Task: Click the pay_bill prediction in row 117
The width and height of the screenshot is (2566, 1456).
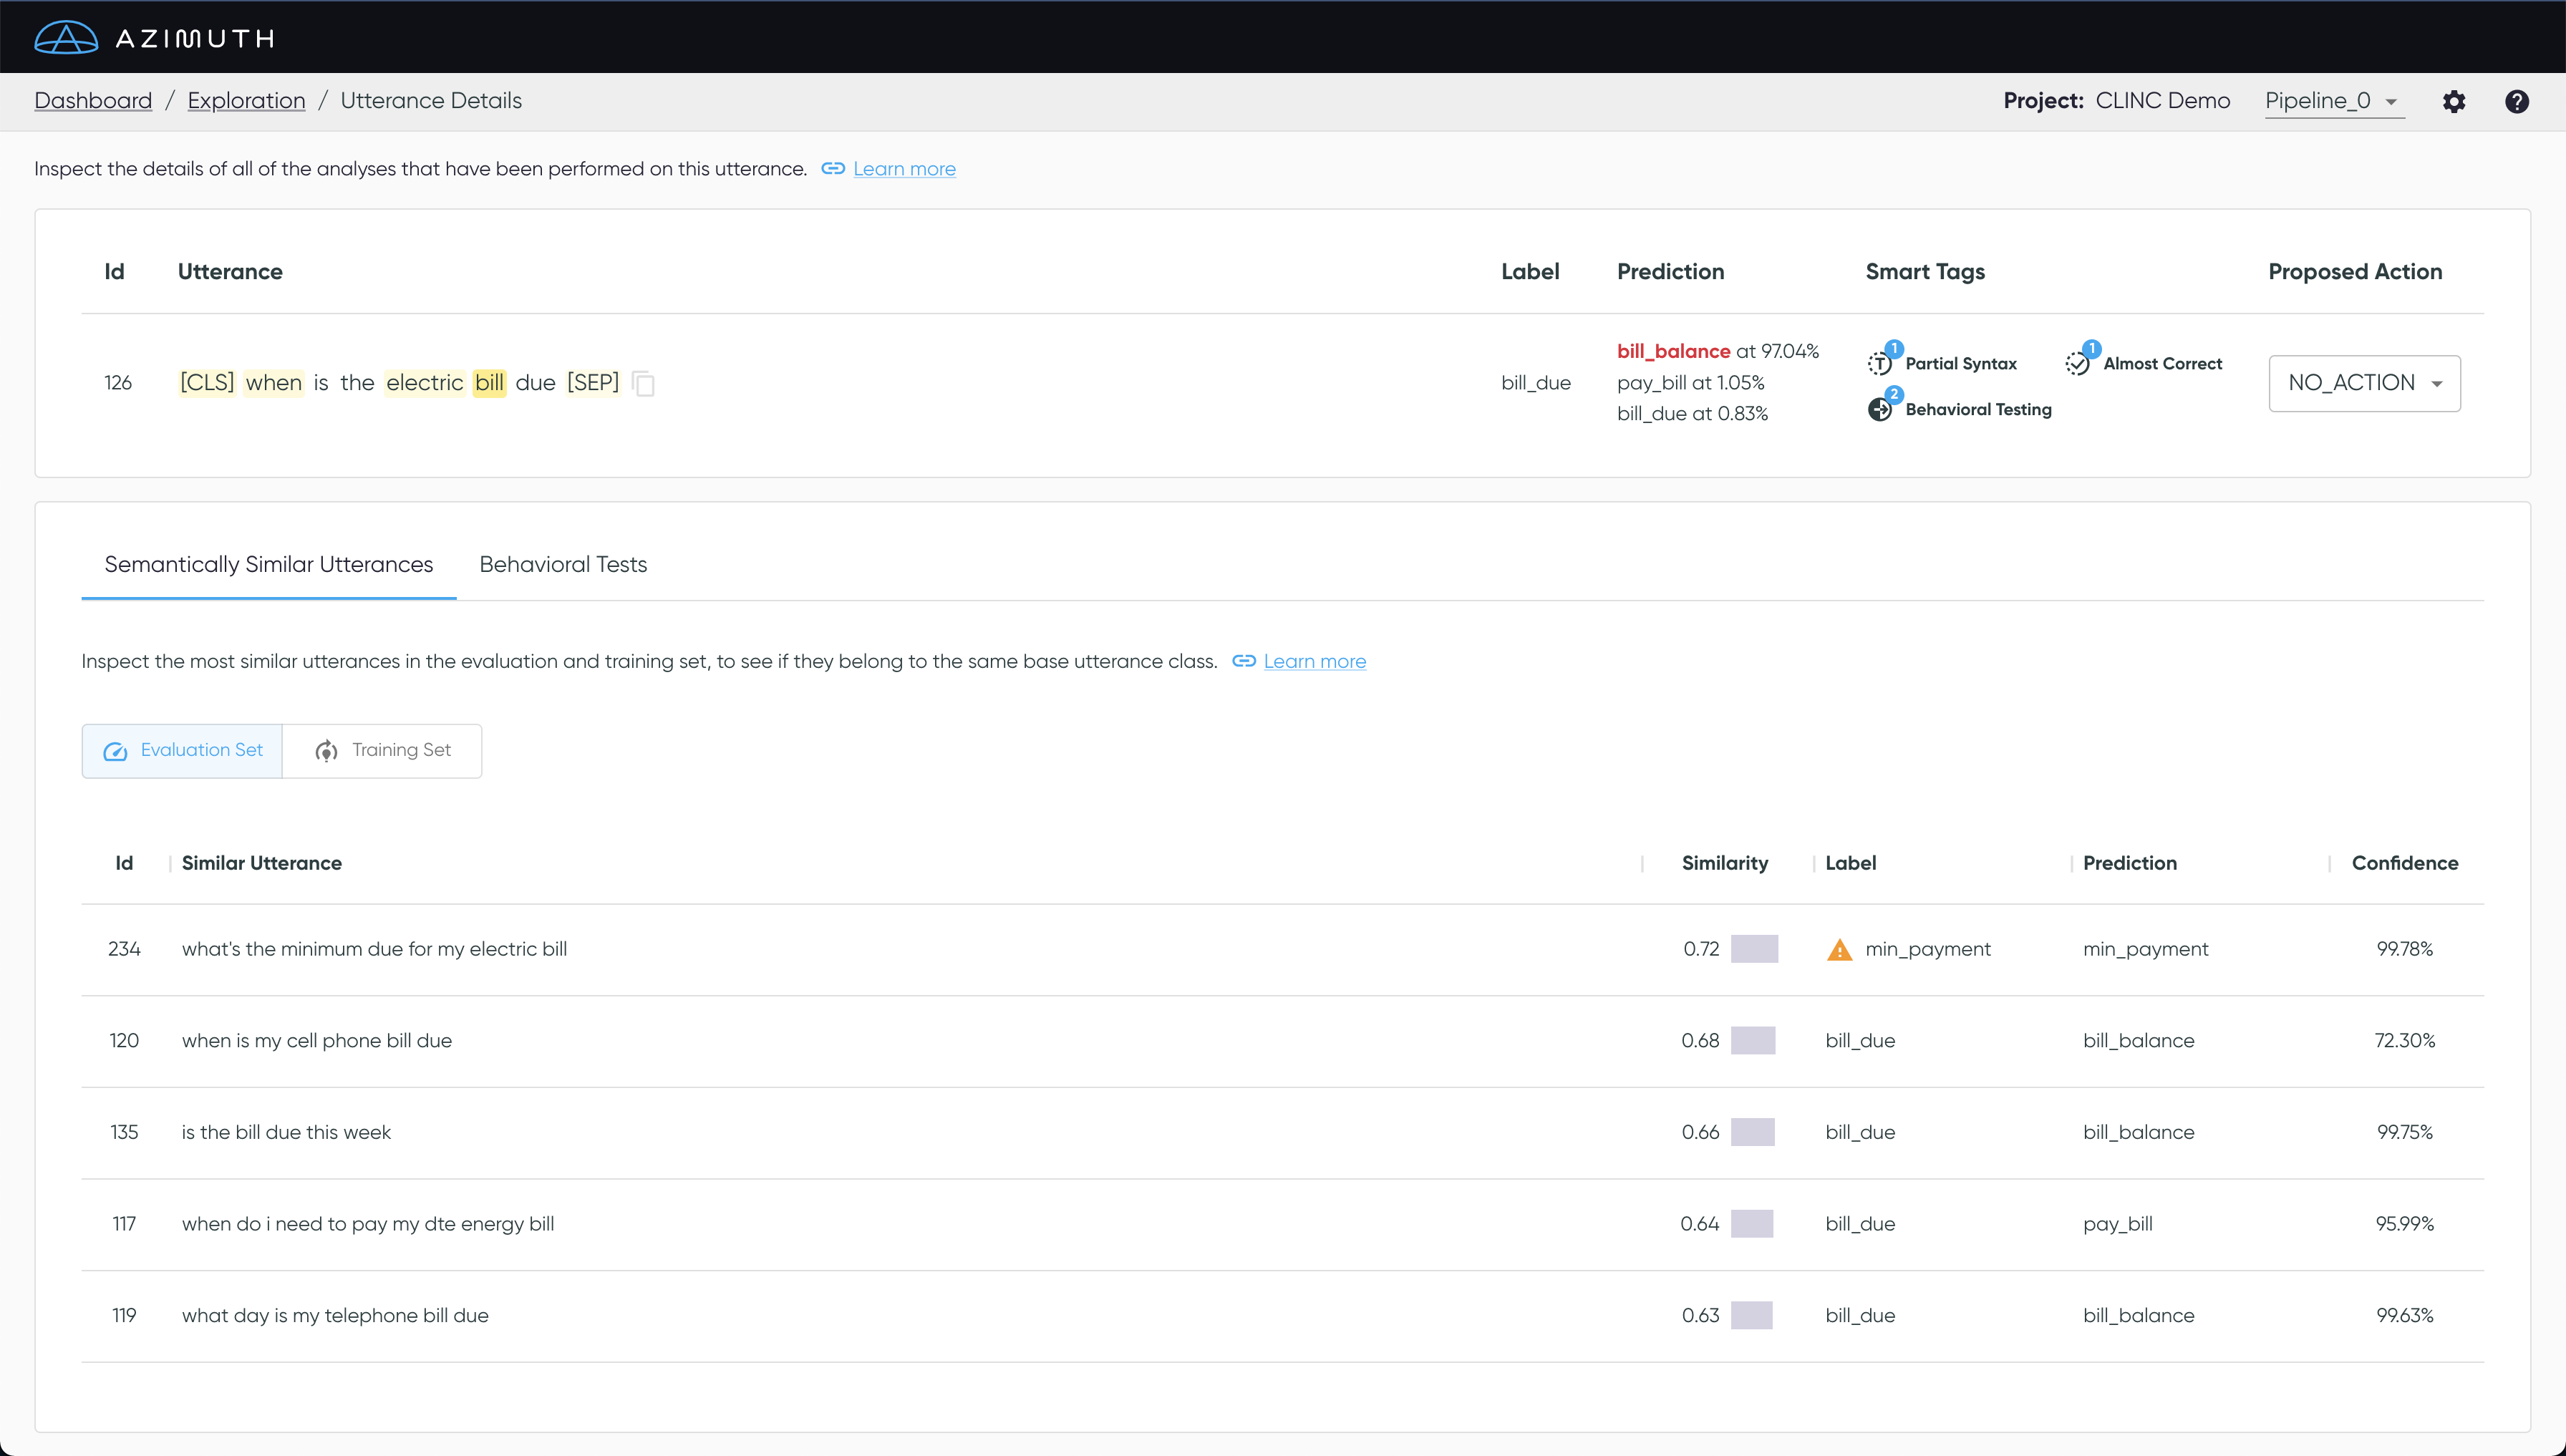Action: coord(2117,1224)
